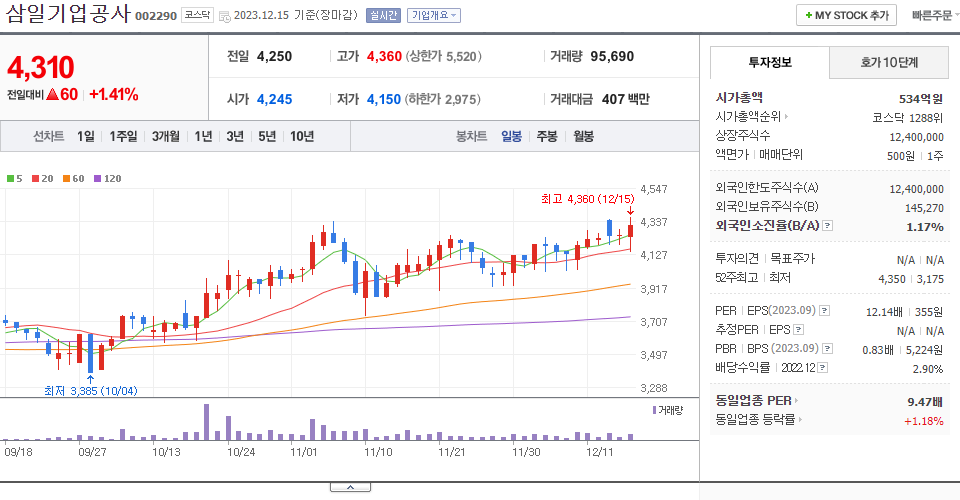This screenshot has height=500, width=960.
Task: Select the 3년 line chart period
Action: pyautogui.click(x=235, y=136)
